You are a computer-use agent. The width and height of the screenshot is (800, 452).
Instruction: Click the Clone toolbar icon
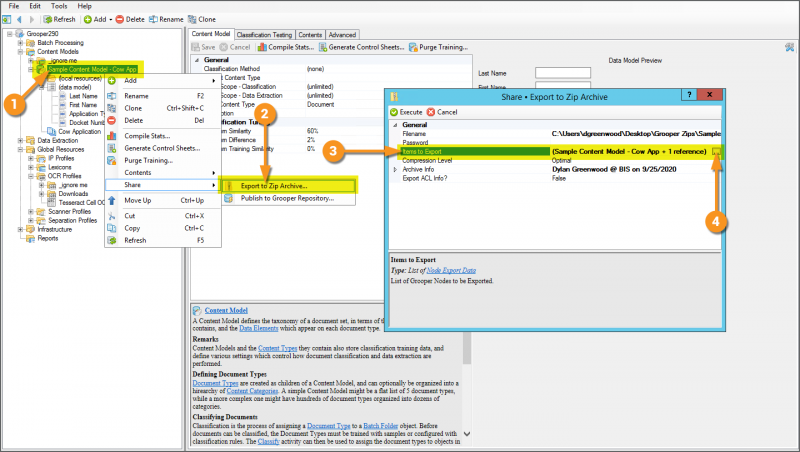click(x=192, y=19)
